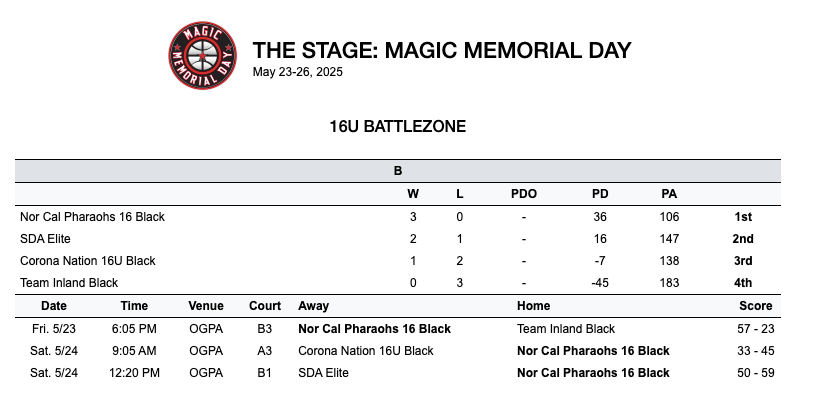This screenshot has width=822, height=410.
Task: Click the Date column header
Action: coord(54,306)
